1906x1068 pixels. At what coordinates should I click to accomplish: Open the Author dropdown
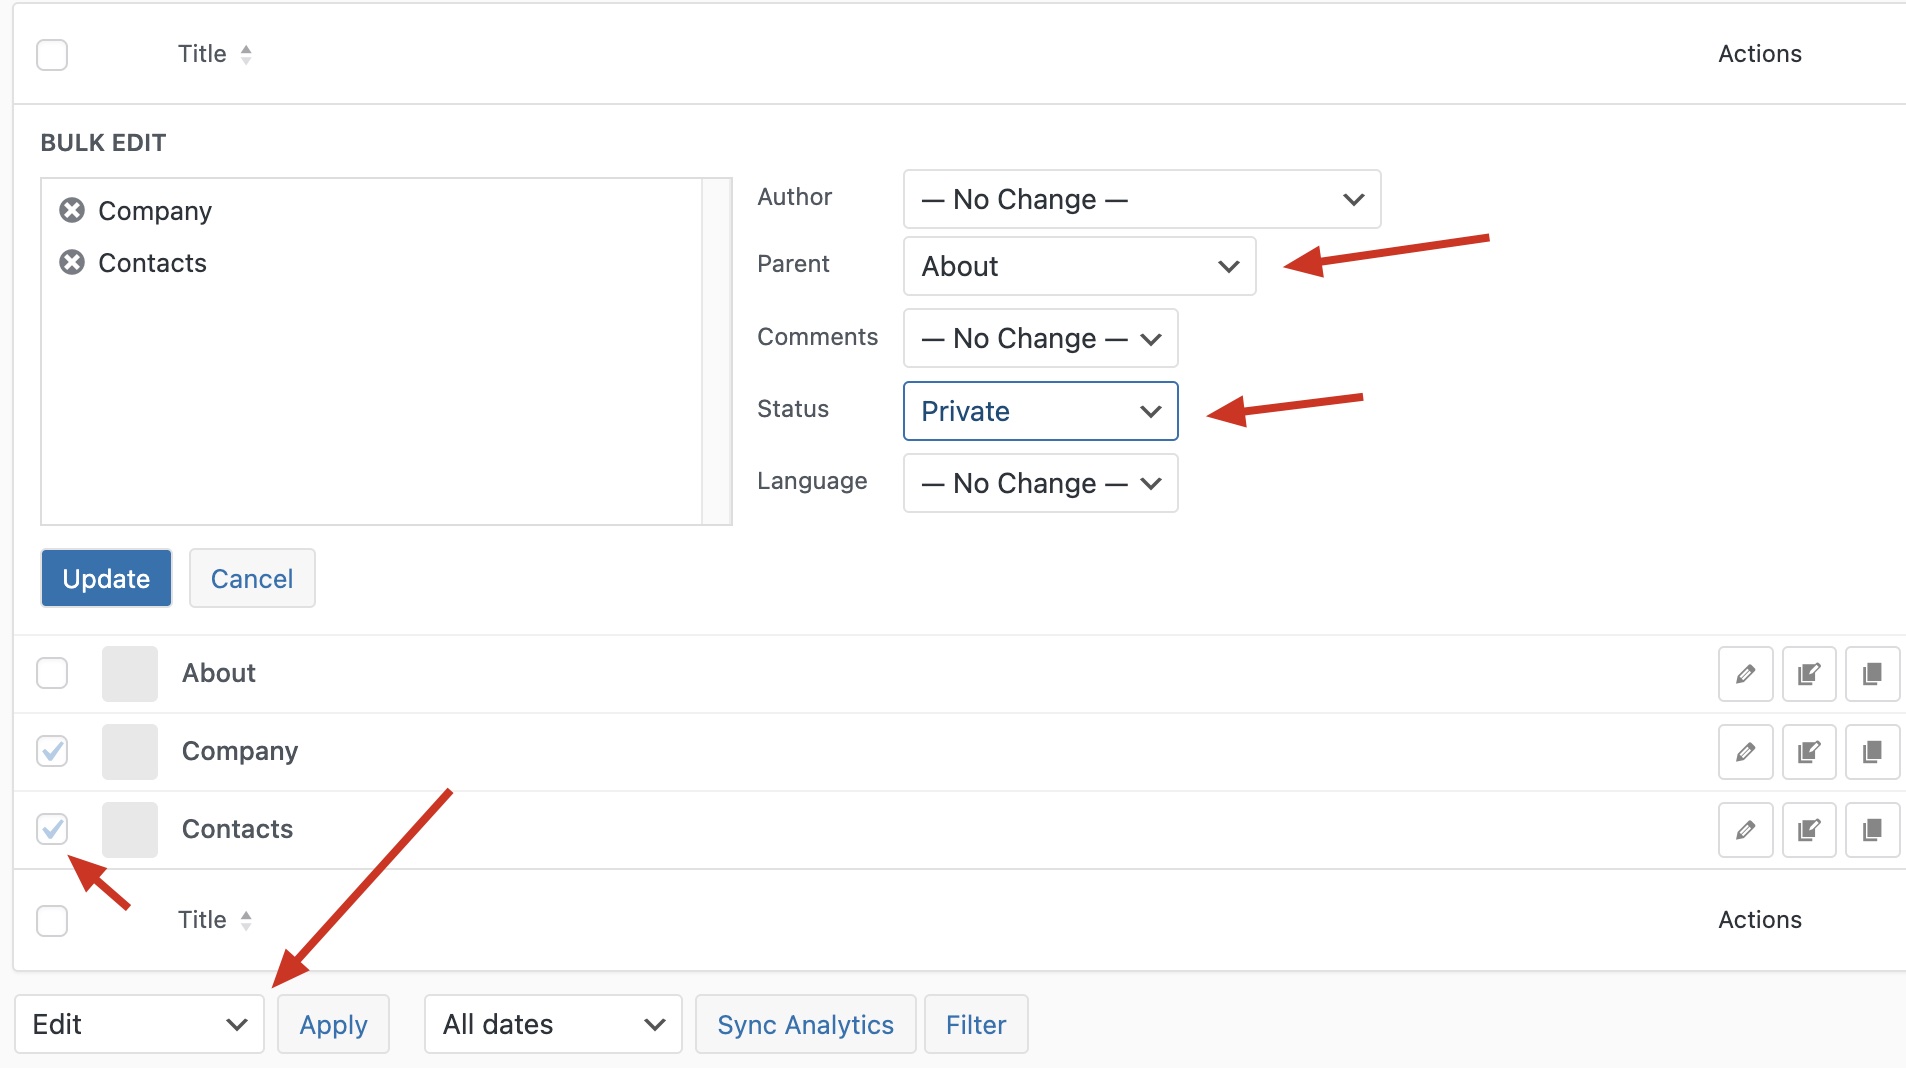coord(1141,199)
